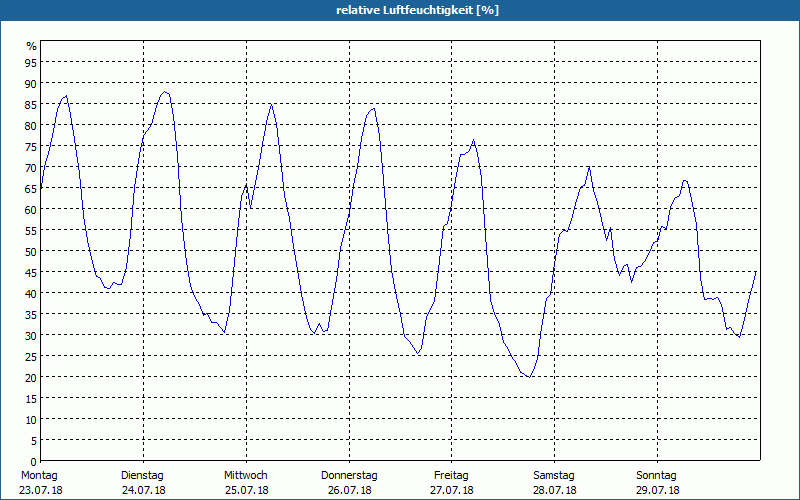Select the "Sonntag" day label
The image size is (800, 500).
click(x=656, y=475)
